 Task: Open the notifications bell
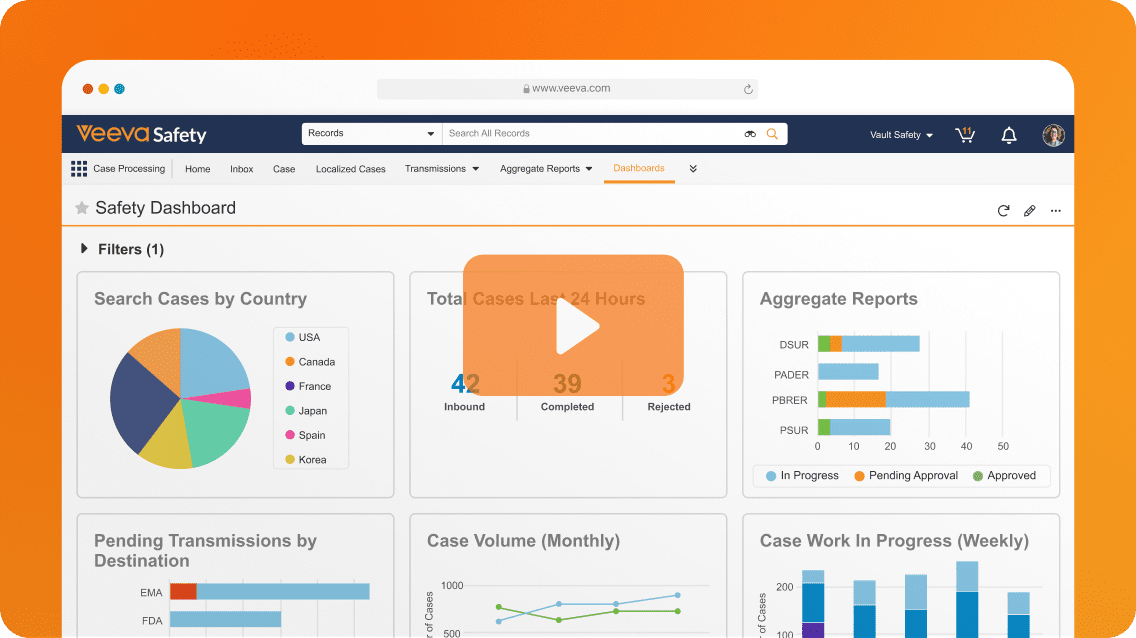[1009, 135]
